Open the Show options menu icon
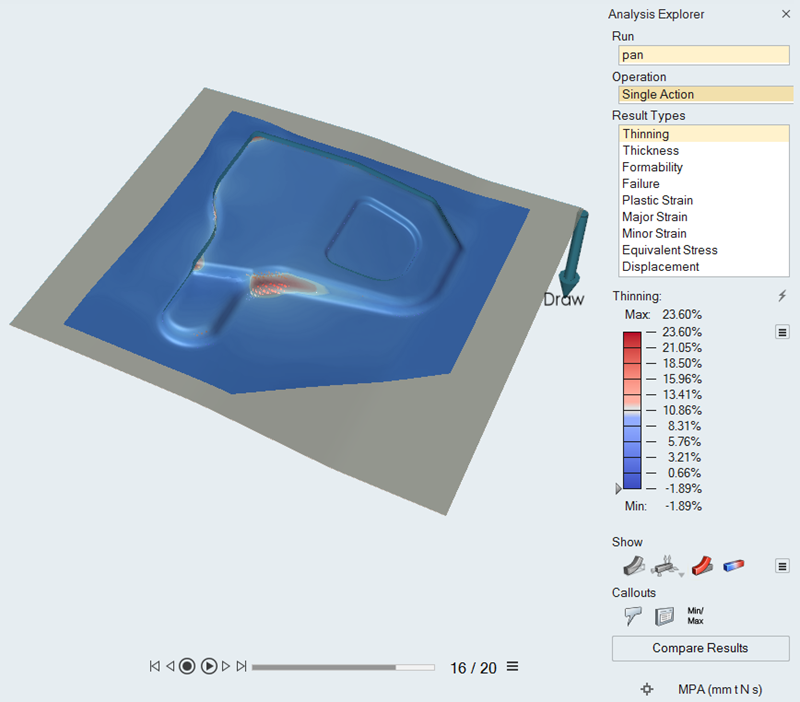 coord(783,566)
